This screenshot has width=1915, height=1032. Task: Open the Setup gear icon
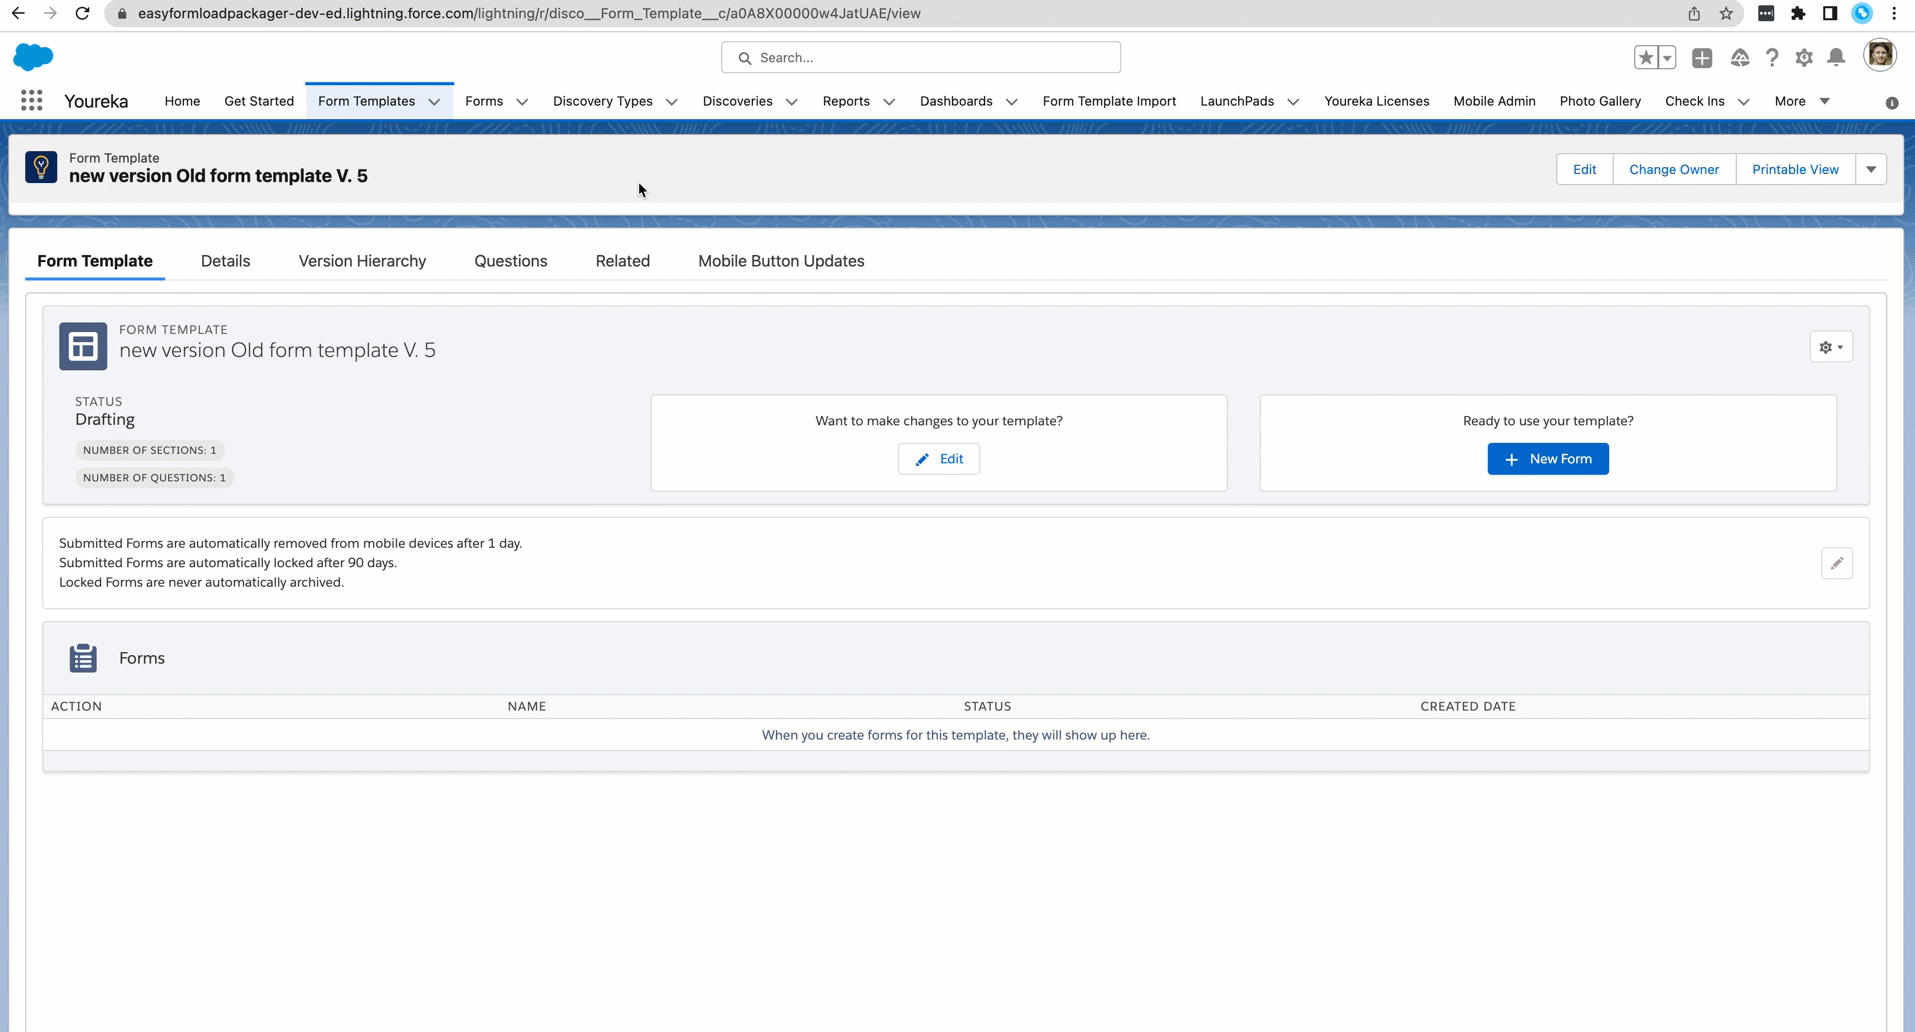[1804, 58]
